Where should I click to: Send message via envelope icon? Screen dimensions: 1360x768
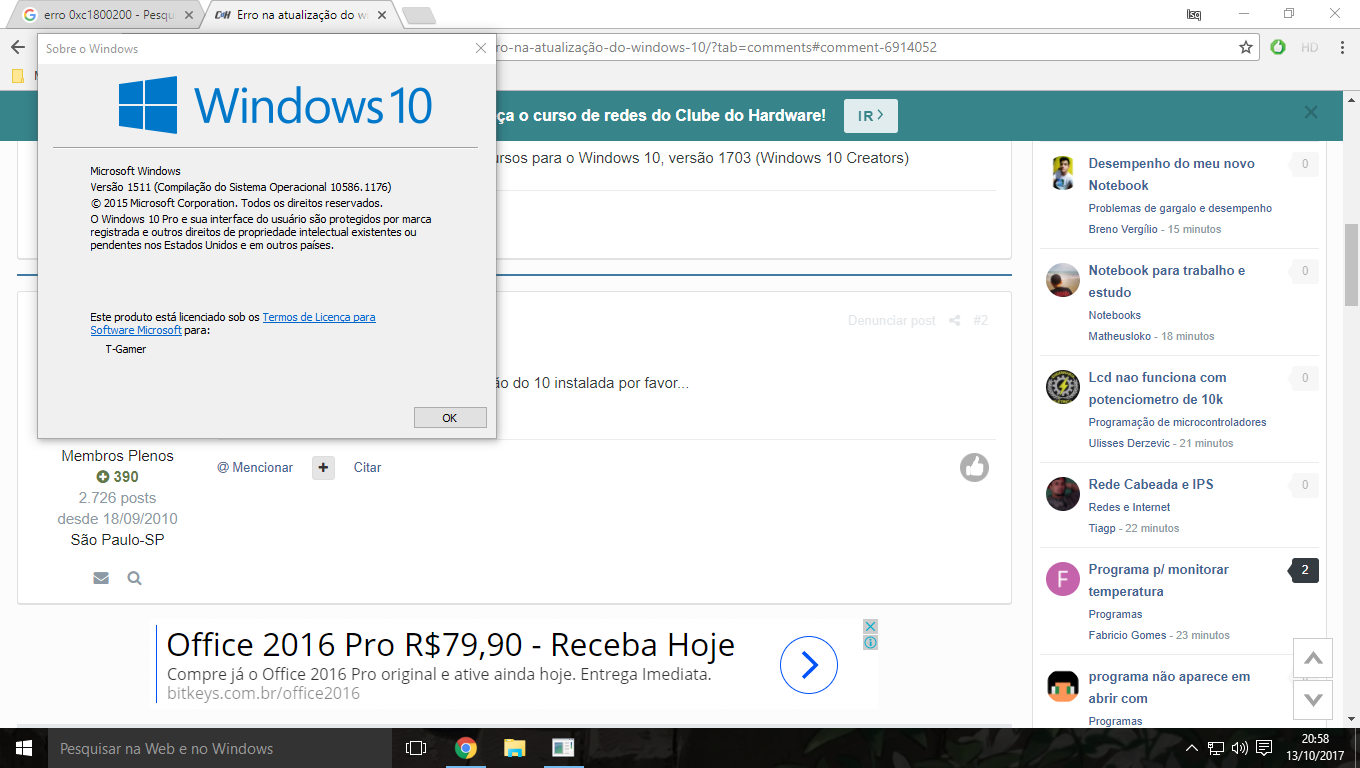pyautogui.click(x=101, y=578)
